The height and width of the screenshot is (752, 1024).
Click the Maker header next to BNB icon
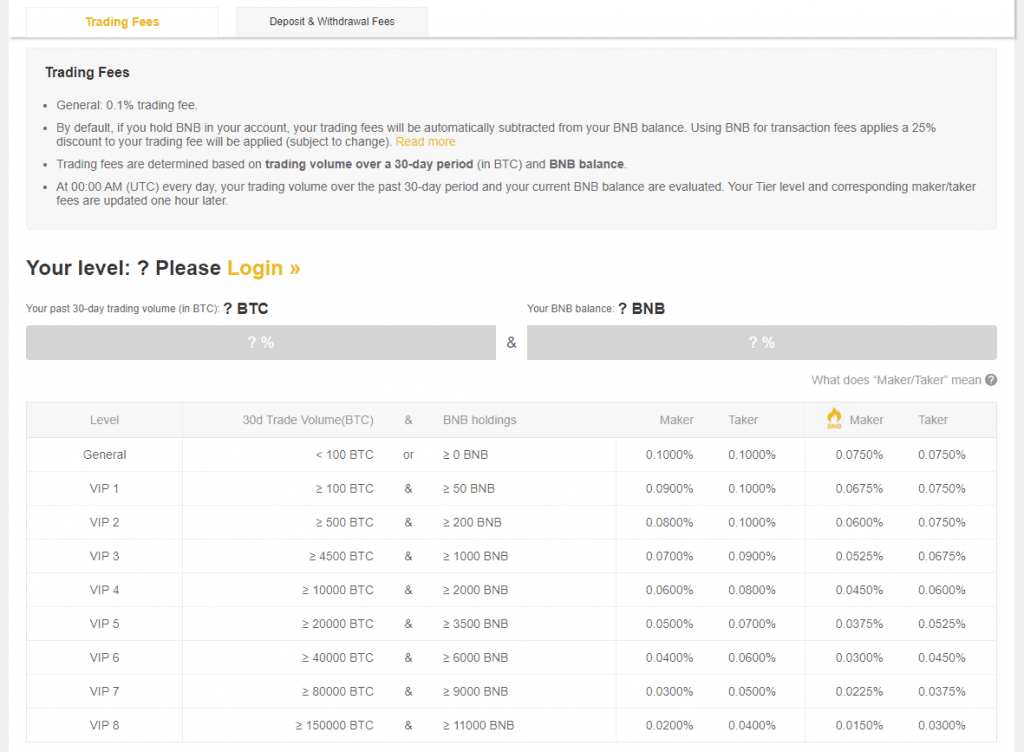click(x=866, y=420)
